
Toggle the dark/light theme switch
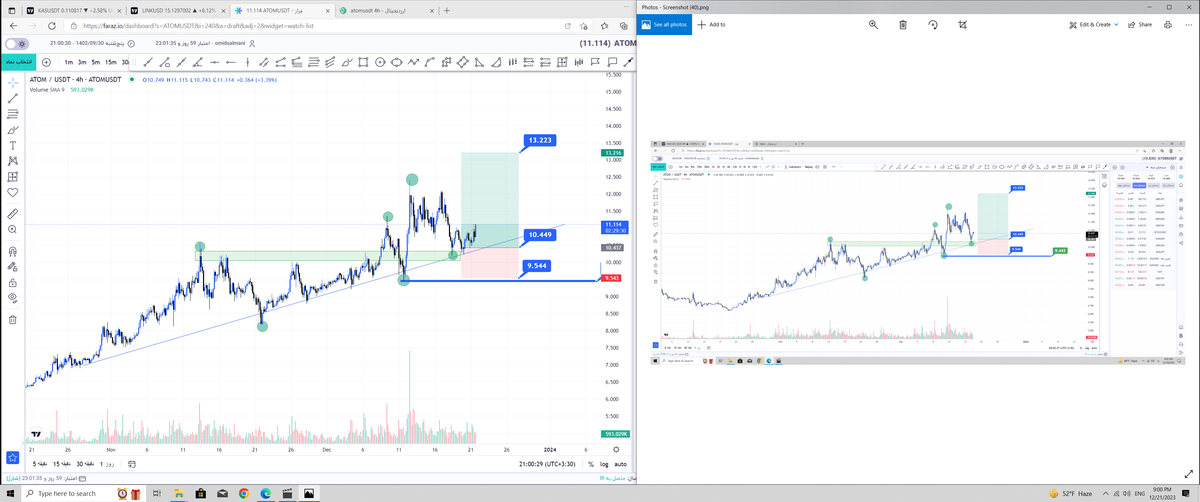[x=17, y=44]
